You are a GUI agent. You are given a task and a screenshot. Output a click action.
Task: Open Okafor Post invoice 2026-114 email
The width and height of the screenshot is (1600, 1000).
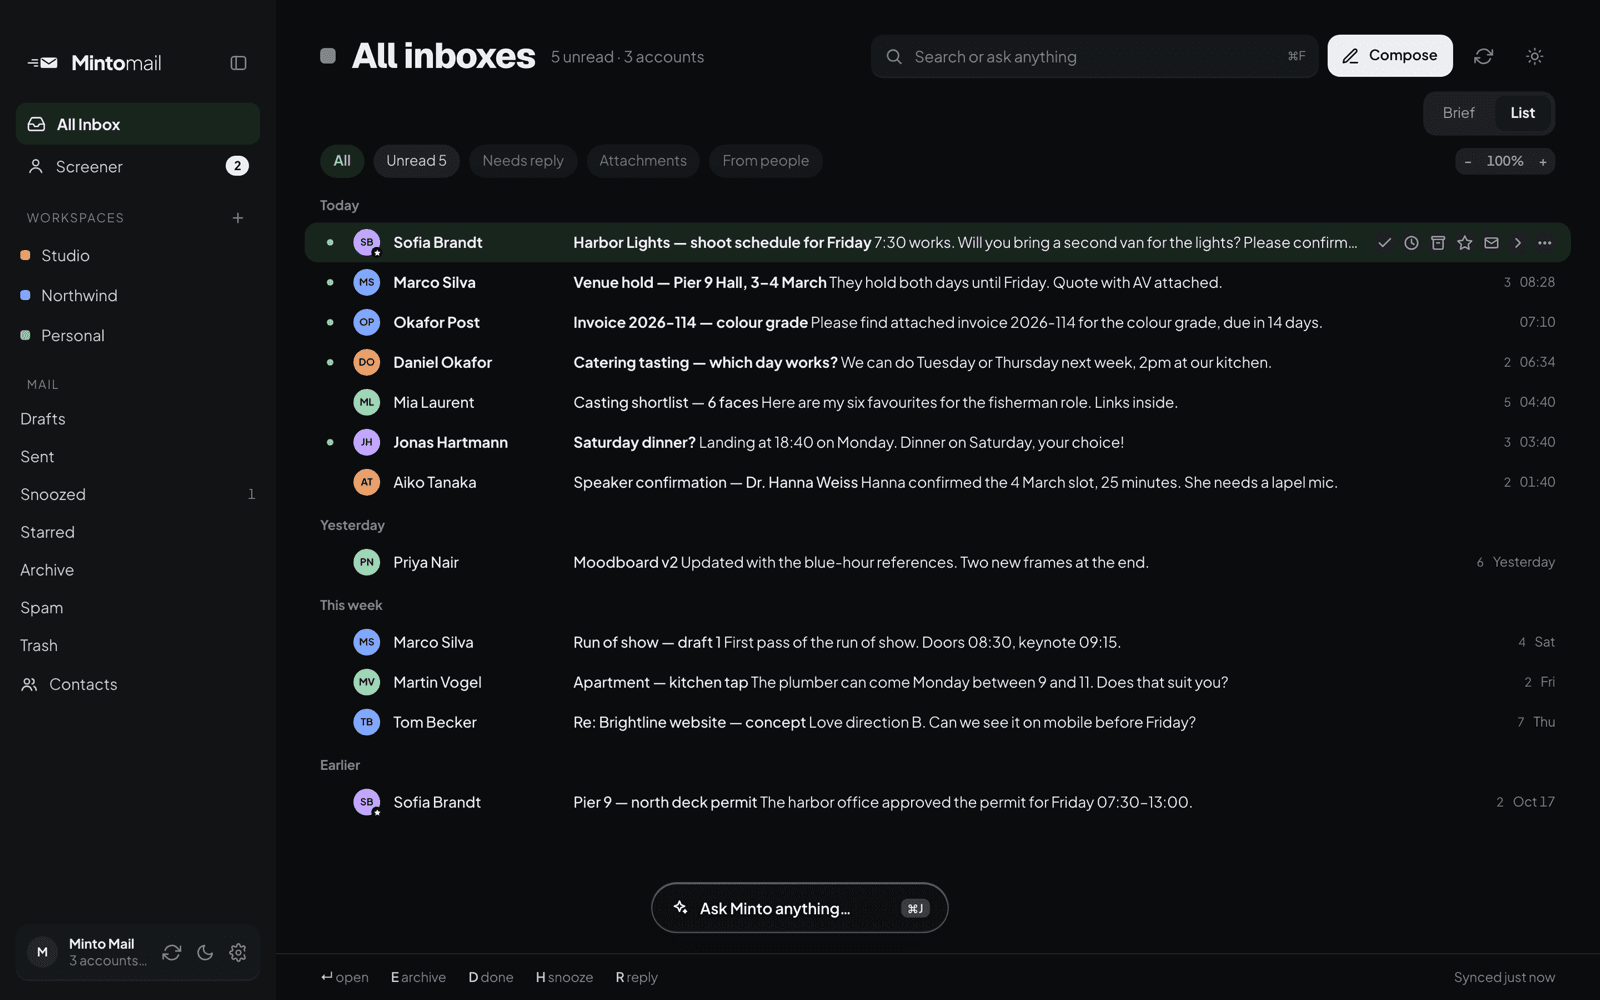point(937,323)
